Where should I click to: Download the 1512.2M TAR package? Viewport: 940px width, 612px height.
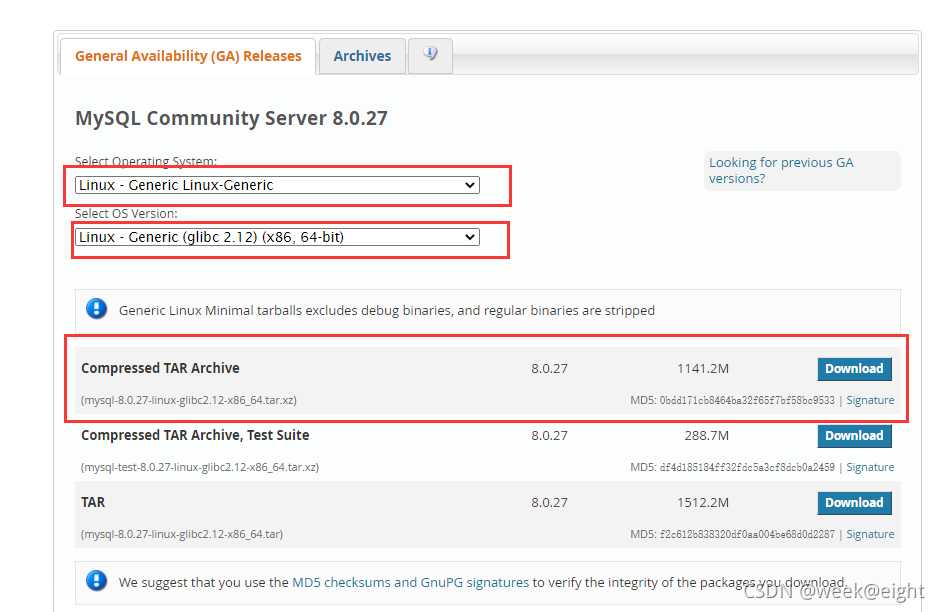point(854,503)
